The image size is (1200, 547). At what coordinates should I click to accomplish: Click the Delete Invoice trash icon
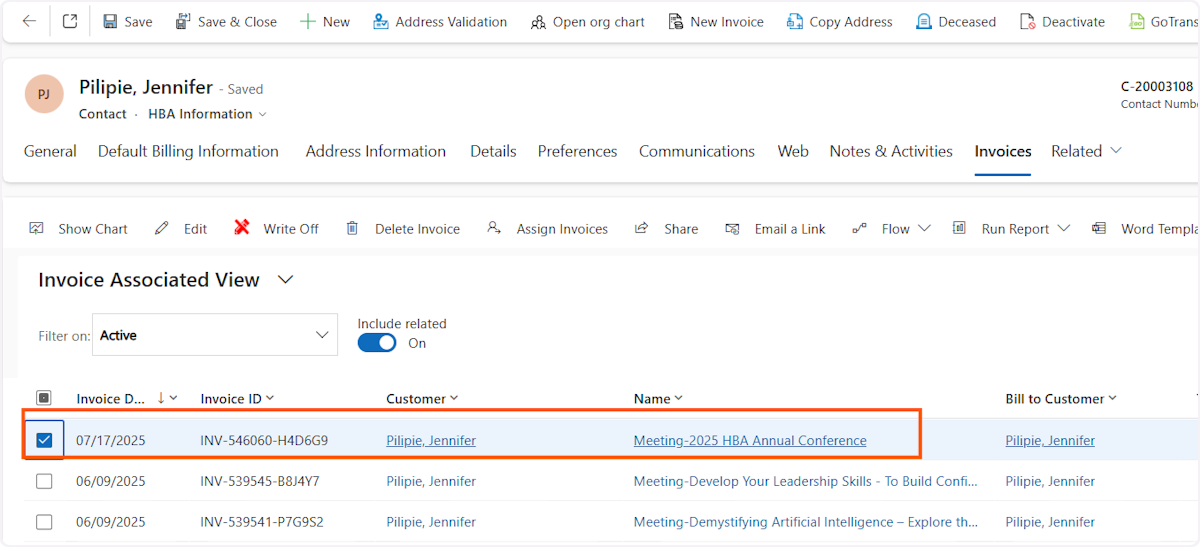pos(352,228)
